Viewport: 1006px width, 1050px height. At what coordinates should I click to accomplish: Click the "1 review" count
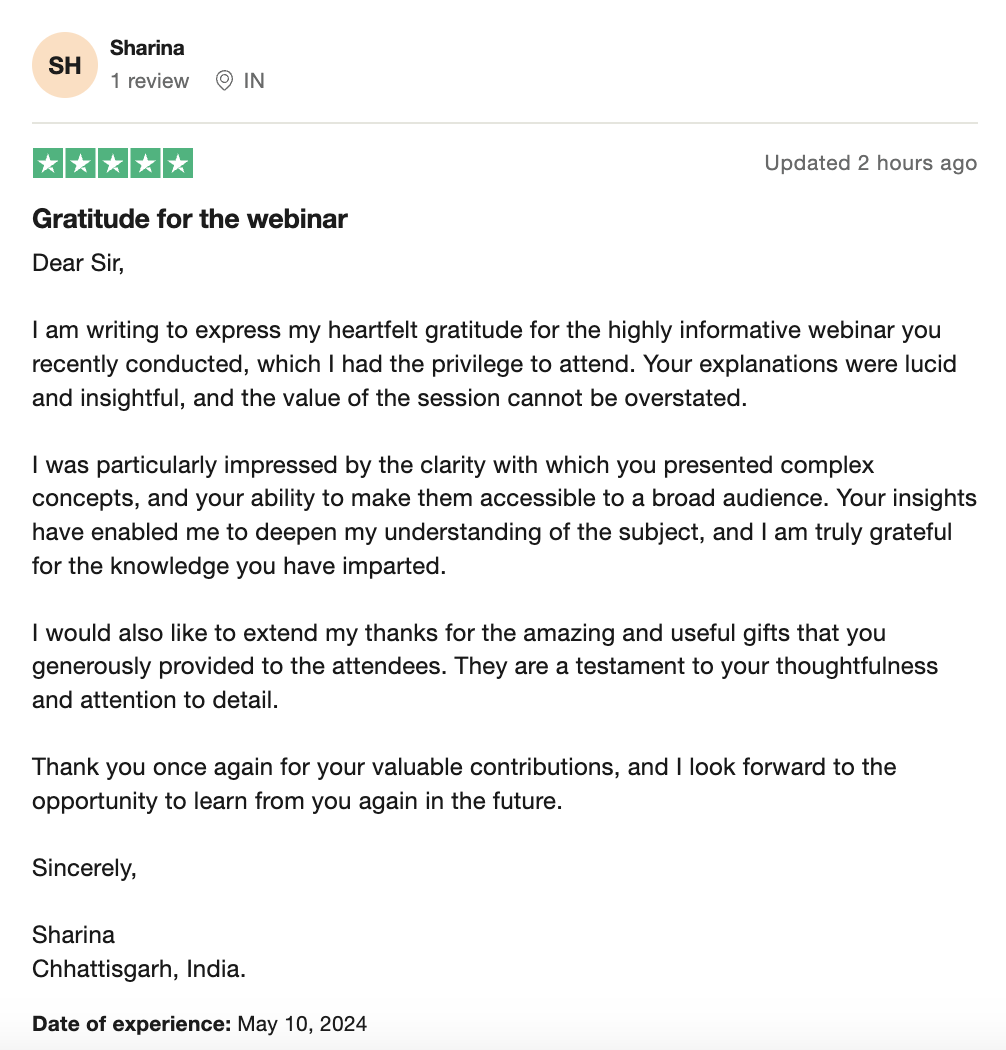coord(150,81)
